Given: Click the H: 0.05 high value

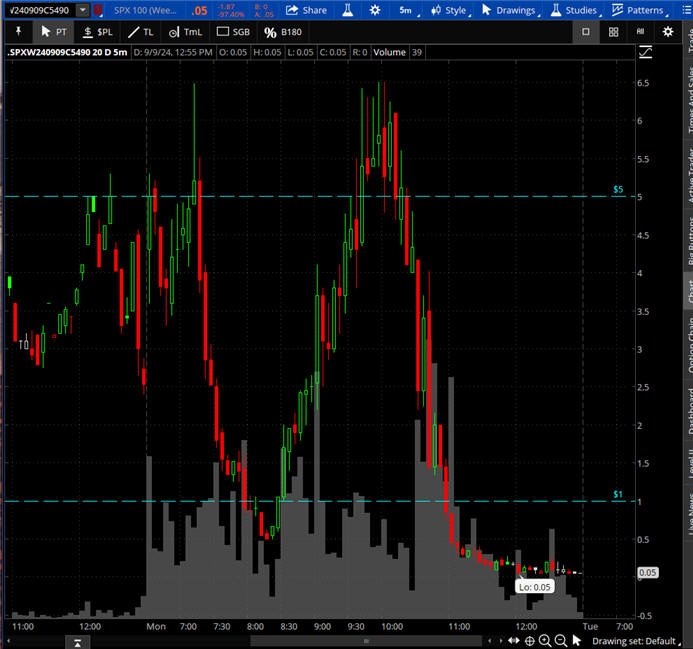Looking at the screenshot, I should [x=267, y=53].
